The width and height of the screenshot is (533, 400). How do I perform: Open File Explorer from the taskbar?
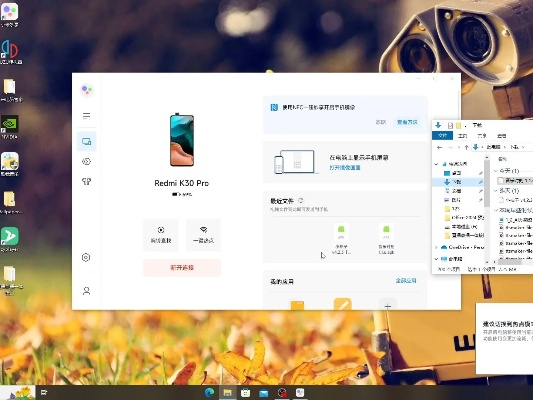[227, 393]
